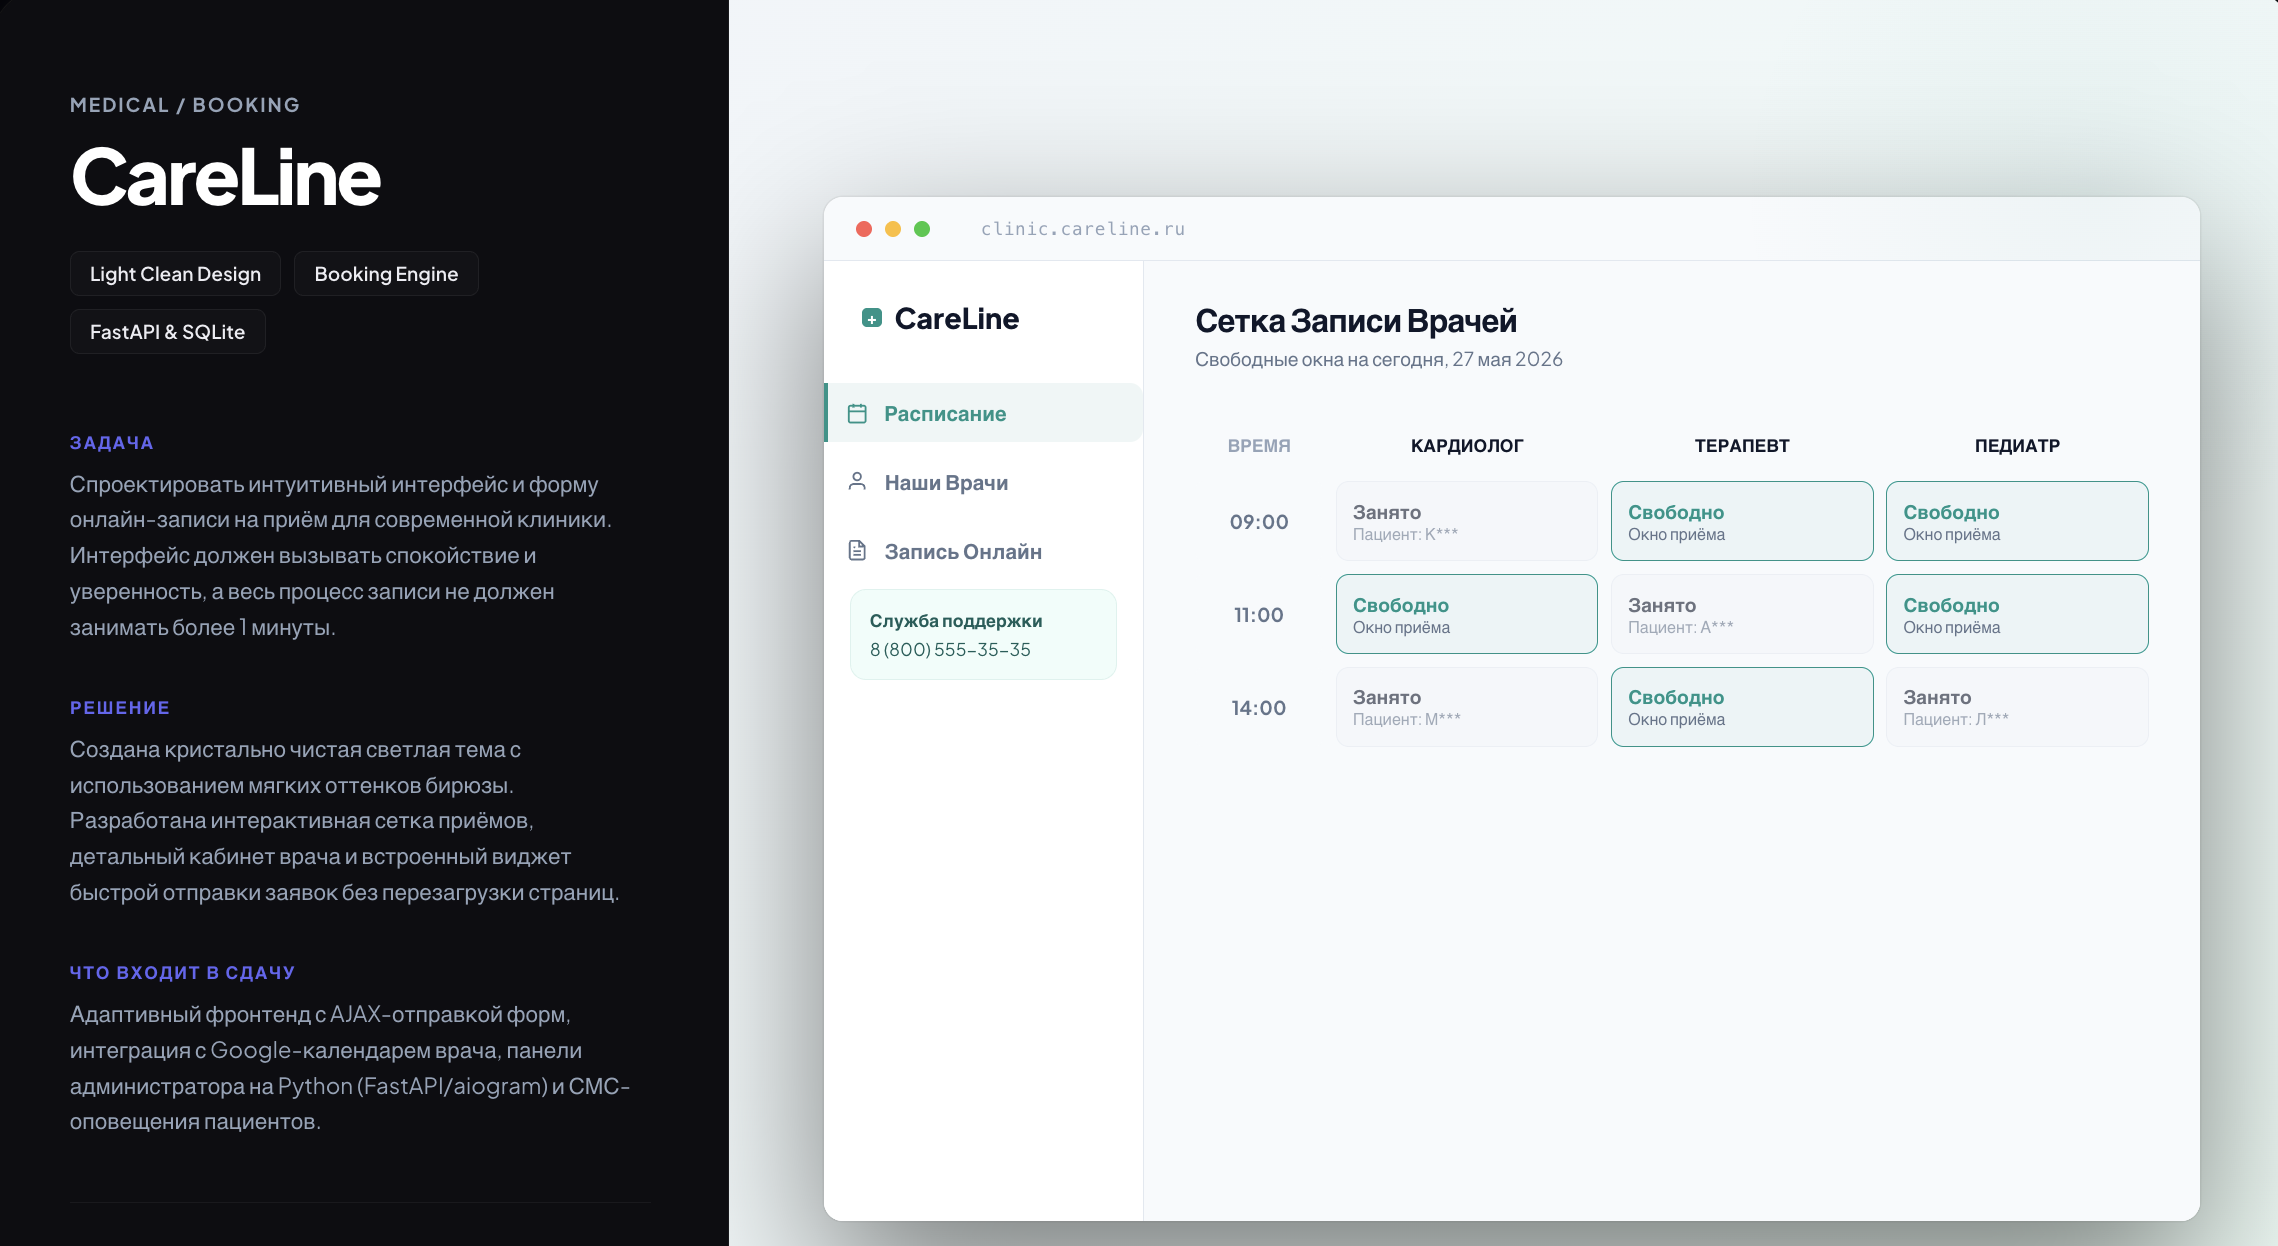Click the КАРДИОЛОГ column header
This screenshot has height=1246, width=2278.
pyautogui.click(x=1467, y=446)
